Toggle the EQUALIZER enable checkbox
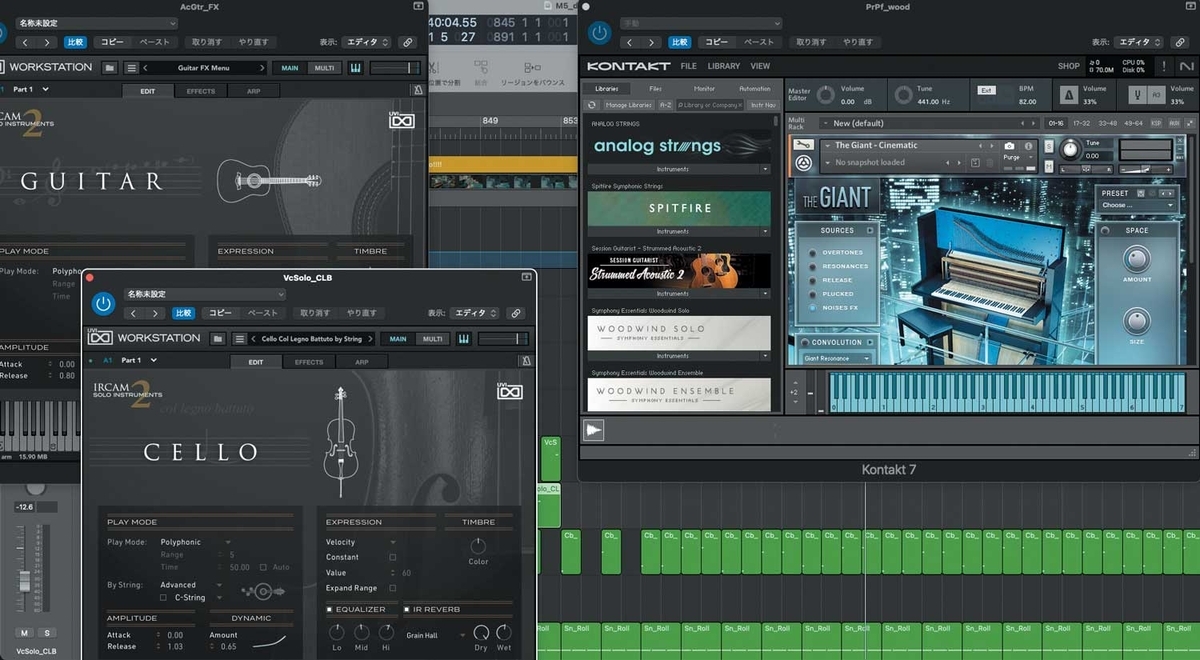Image resolution: width=1200 pixels, height=660 pixels. [x=329, y=609]
